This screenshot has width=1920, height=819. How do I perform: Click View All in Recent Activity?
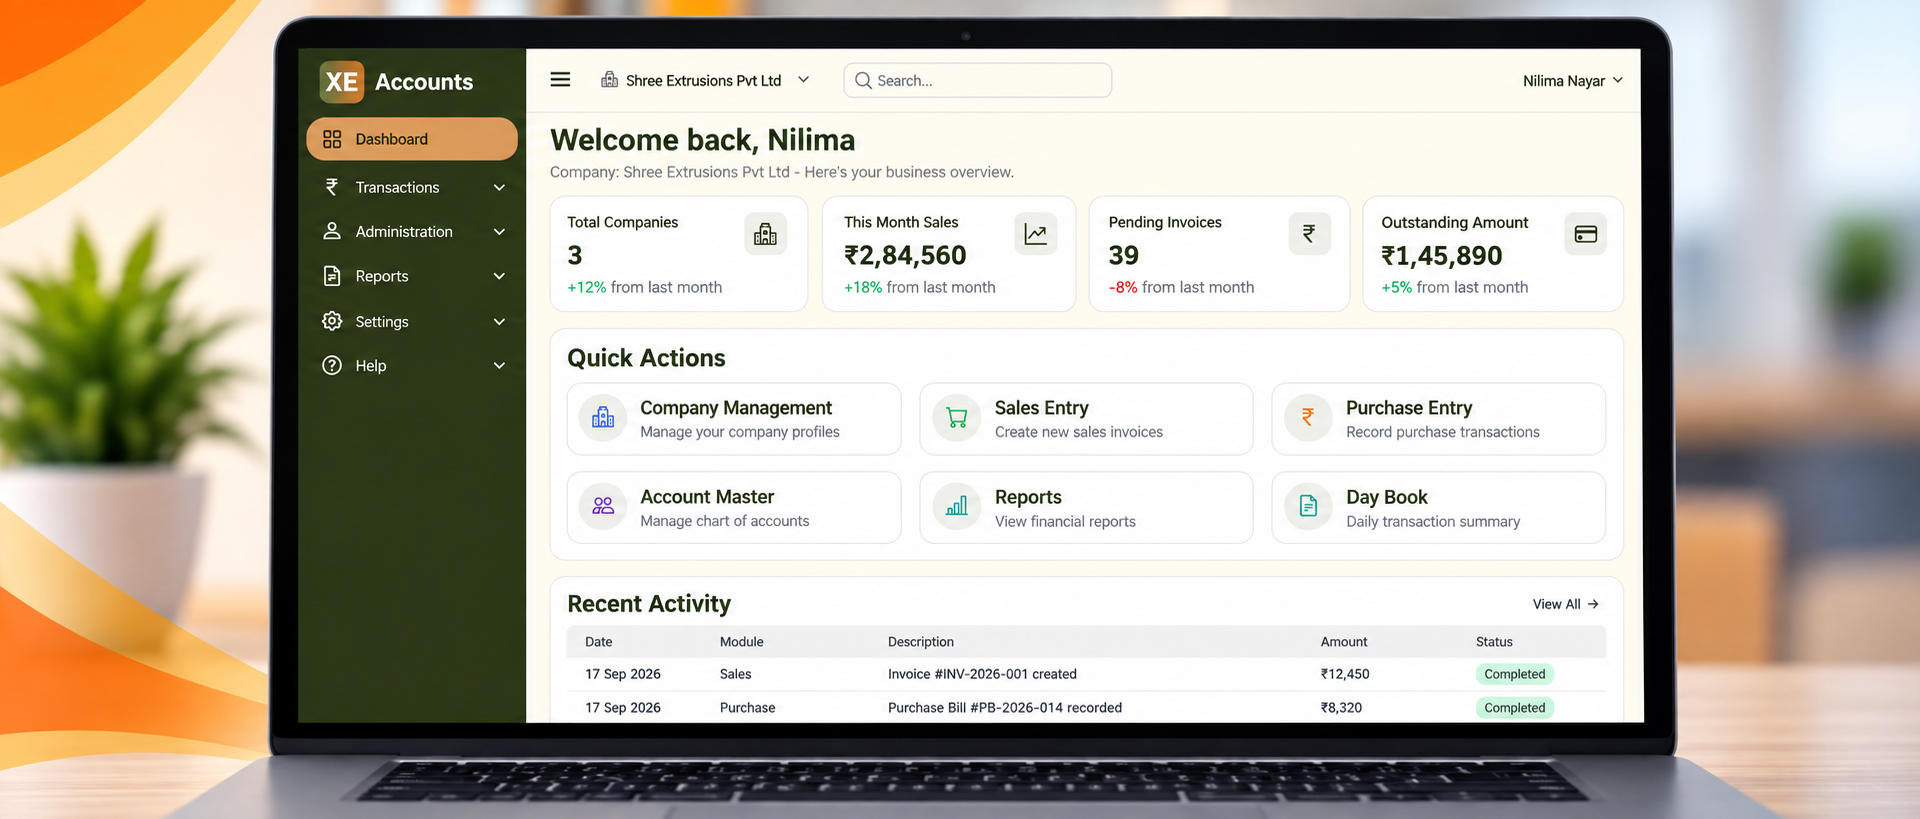point(1565,604)
